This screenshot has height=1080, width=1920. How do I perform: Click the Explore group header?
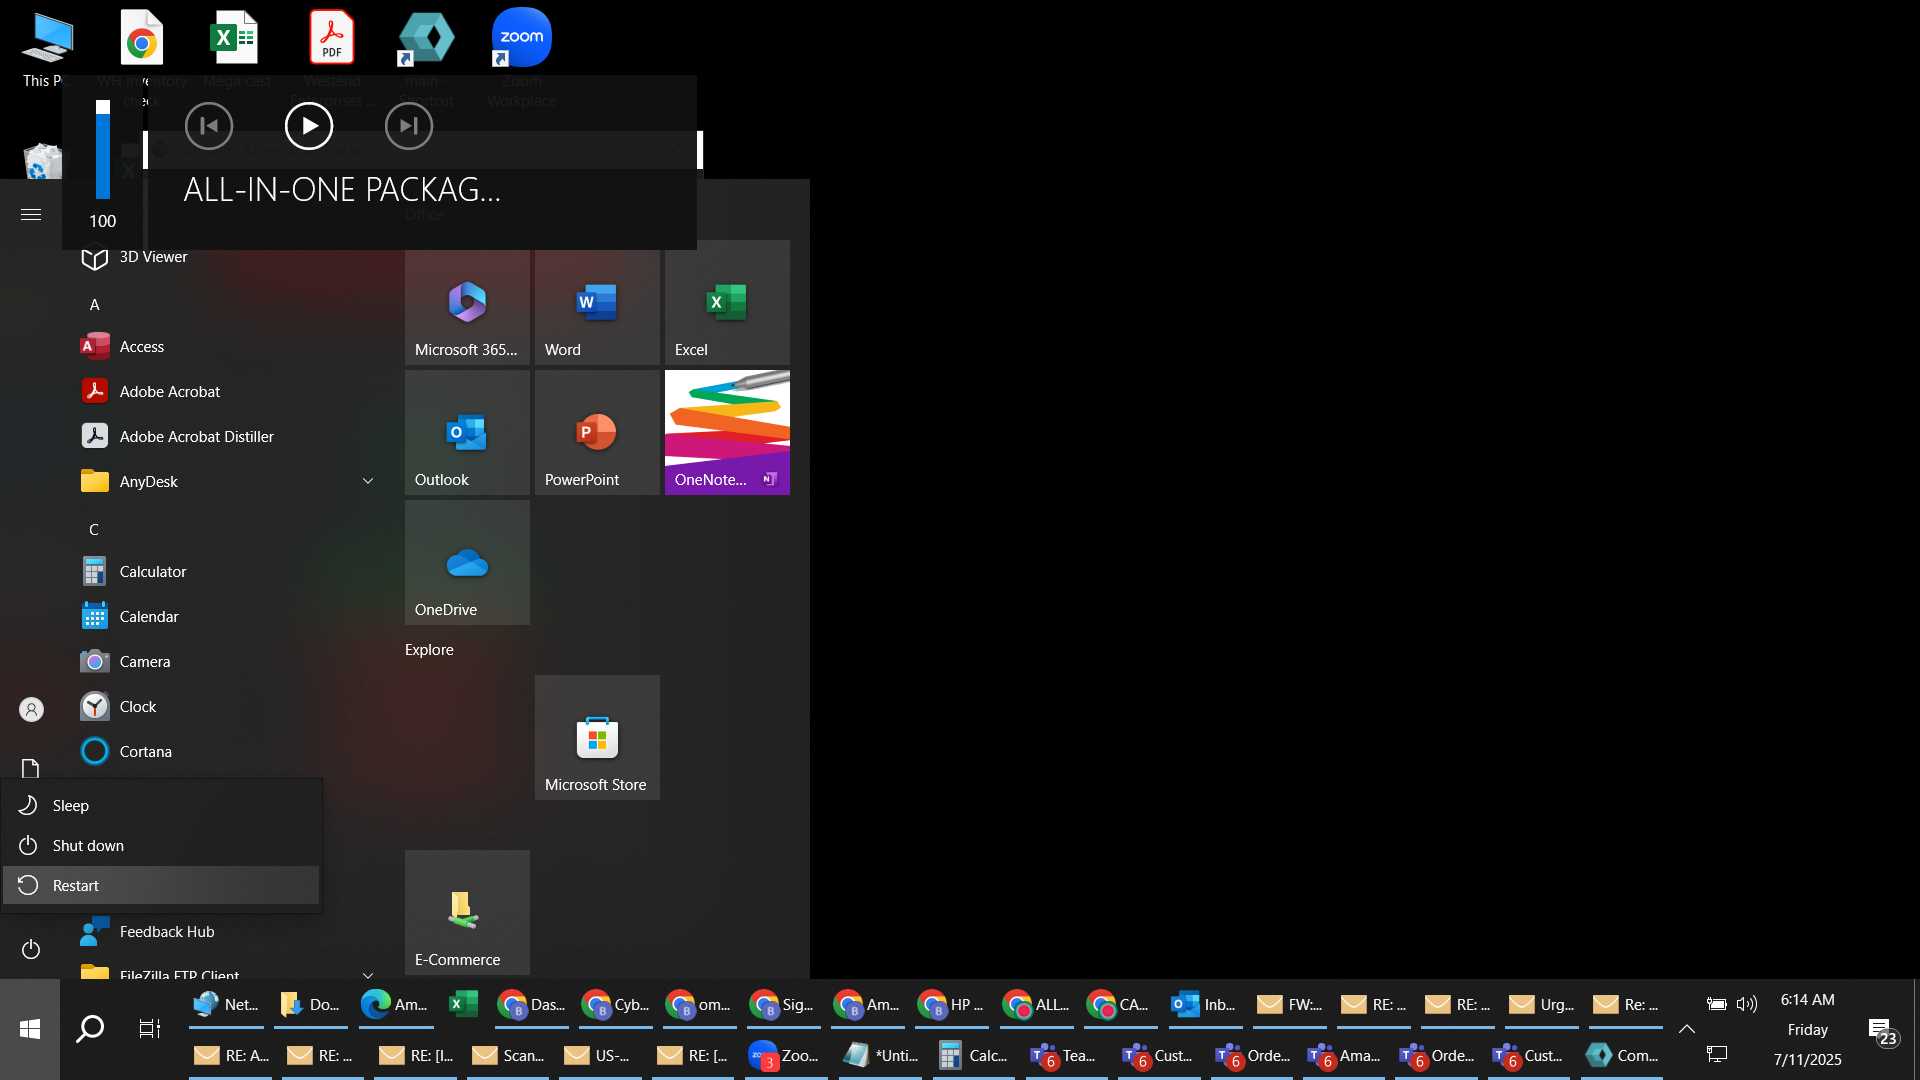pos(429,650)
